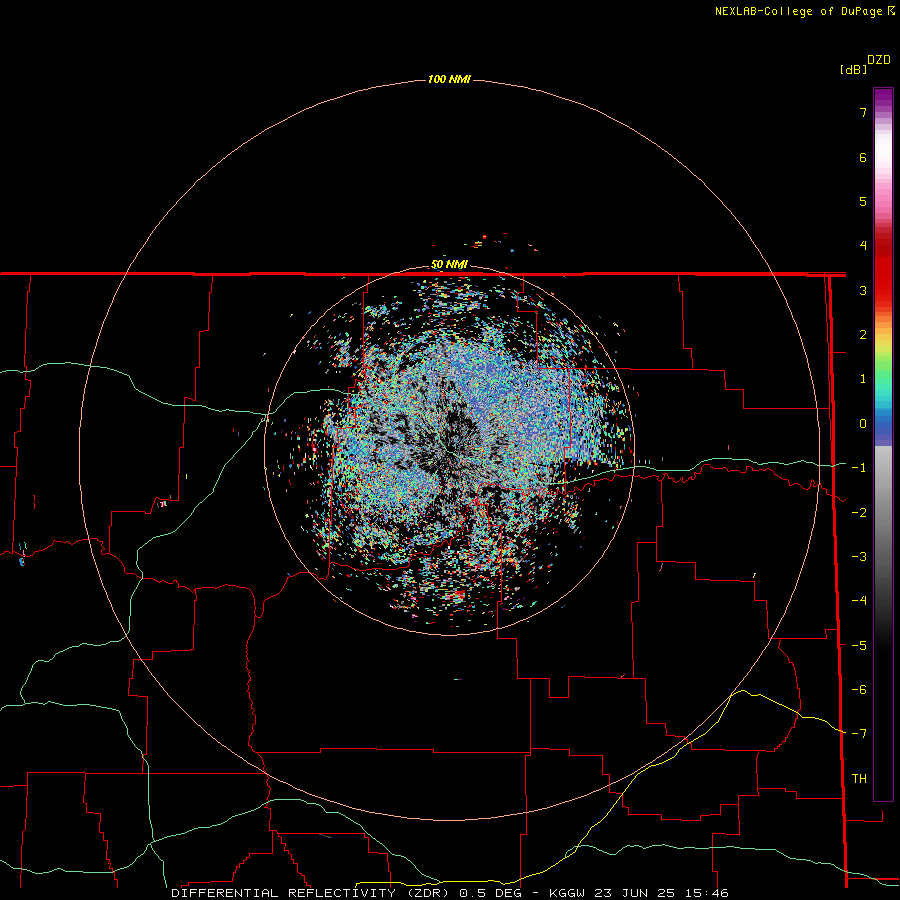
Task: Click the -1 value on color scale
Action: coord(859,468)
